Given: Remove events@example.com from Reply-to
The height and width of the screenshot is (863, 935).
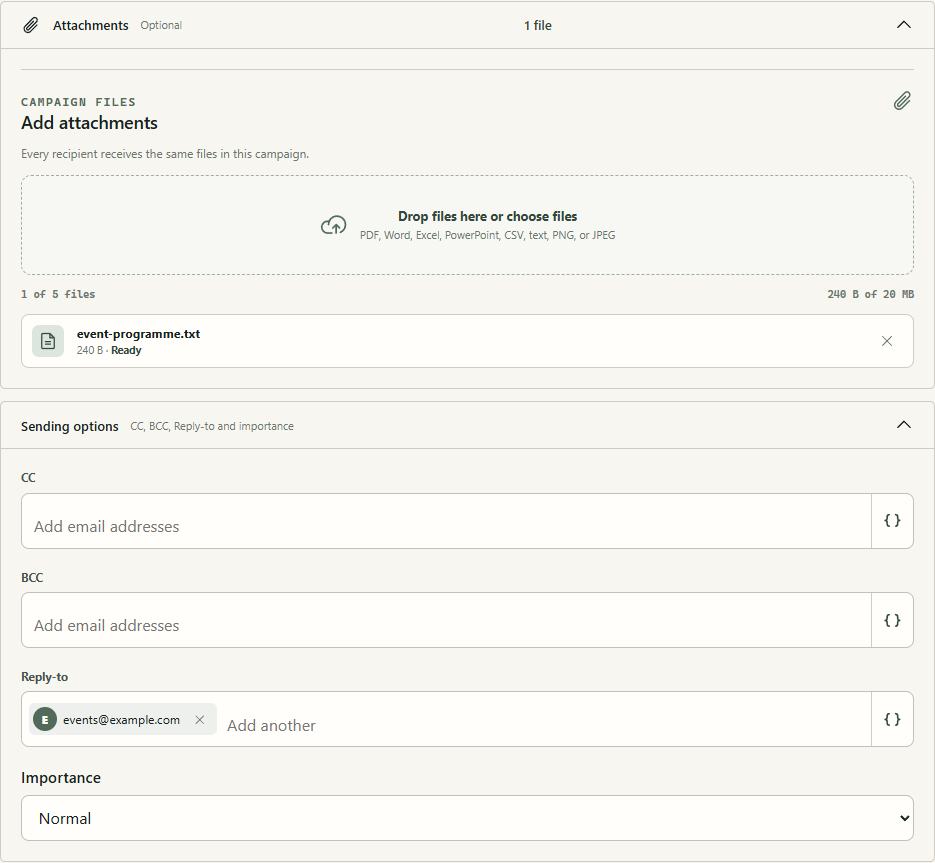Looking at the screenshot, I should 200,720.
